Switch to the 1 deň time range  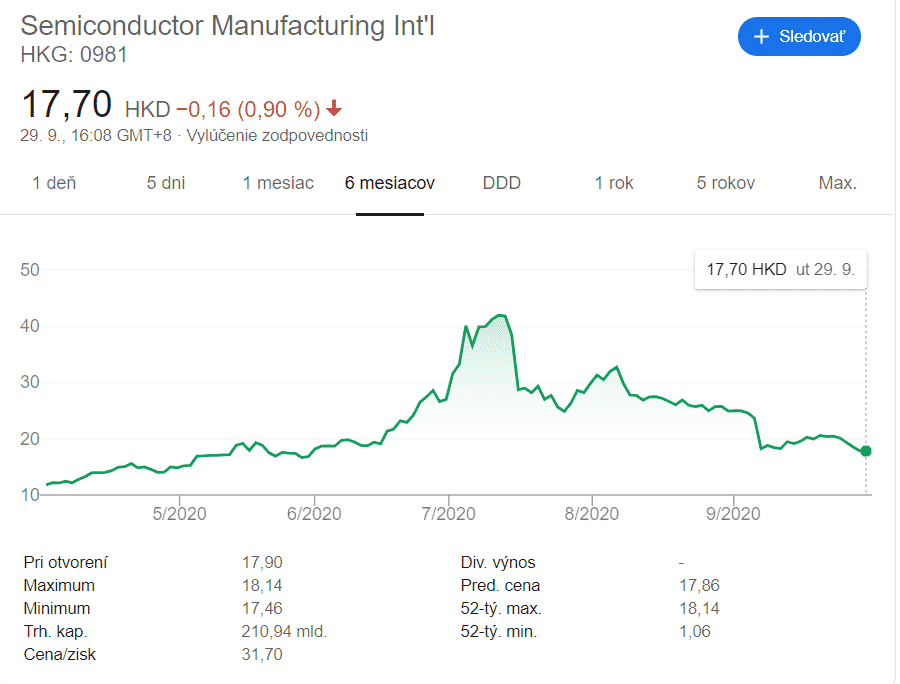tap(54, 183)
